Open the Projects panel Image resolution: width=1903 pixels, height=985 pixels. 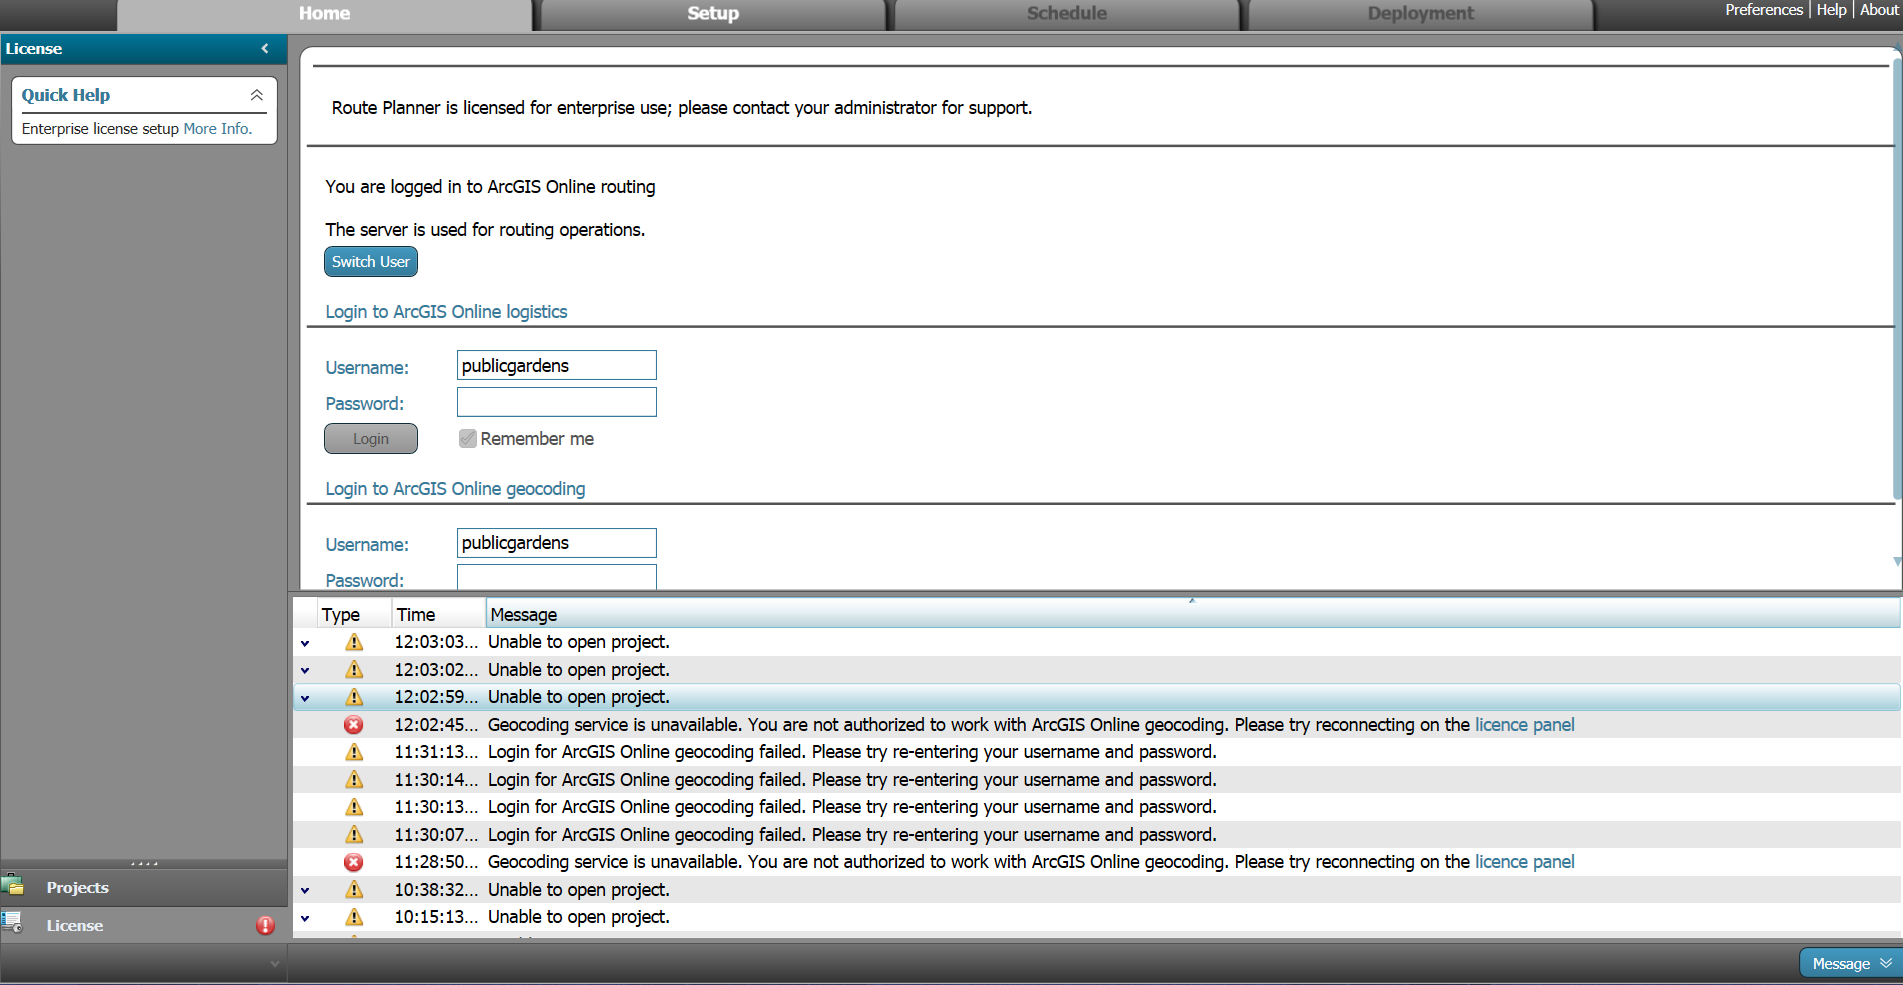pyautogui.click(x=144, y=888)
